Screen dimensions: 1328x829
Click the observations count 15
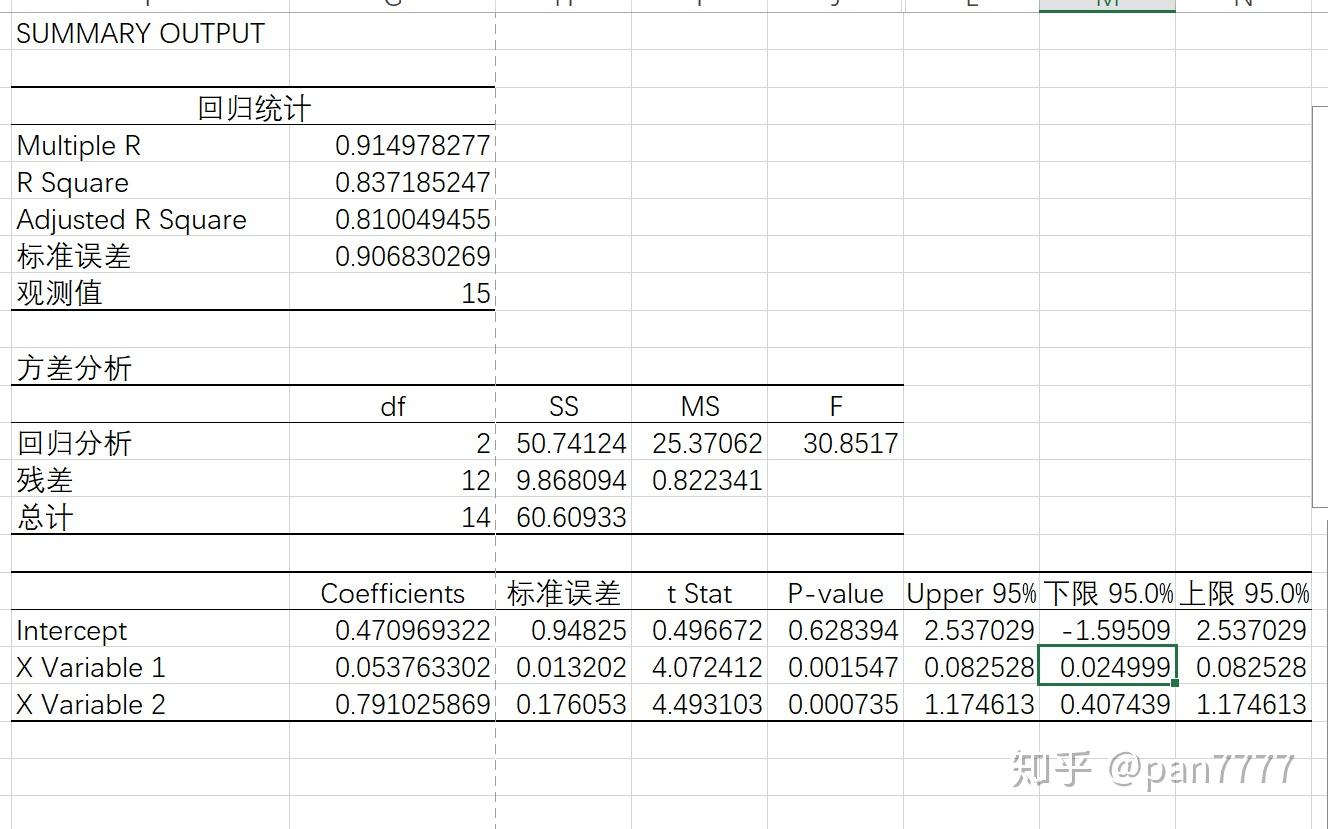476,294
